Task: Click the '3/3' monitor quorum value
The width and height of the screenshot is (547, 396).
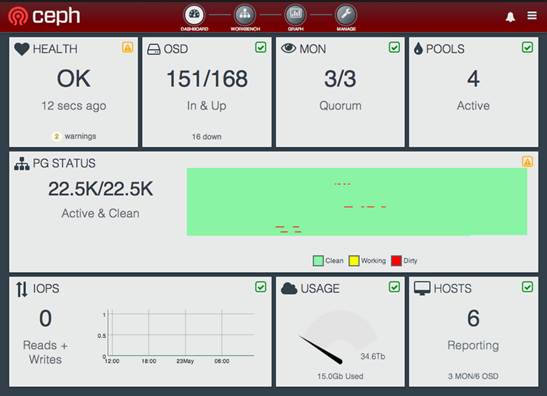Action: (340, 79)
